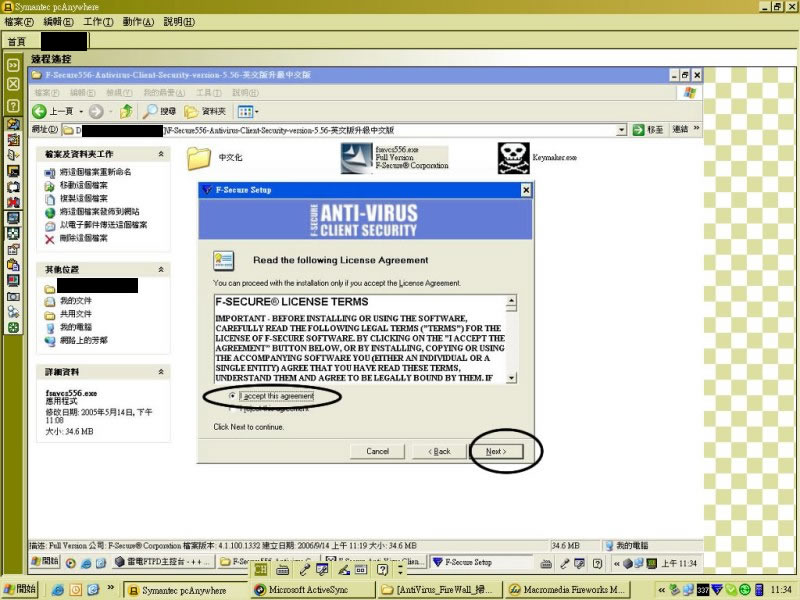The image size is (800, 600).
Task: Select the Keymaker.exe skull icon
Action: click(x=513, y=158)
